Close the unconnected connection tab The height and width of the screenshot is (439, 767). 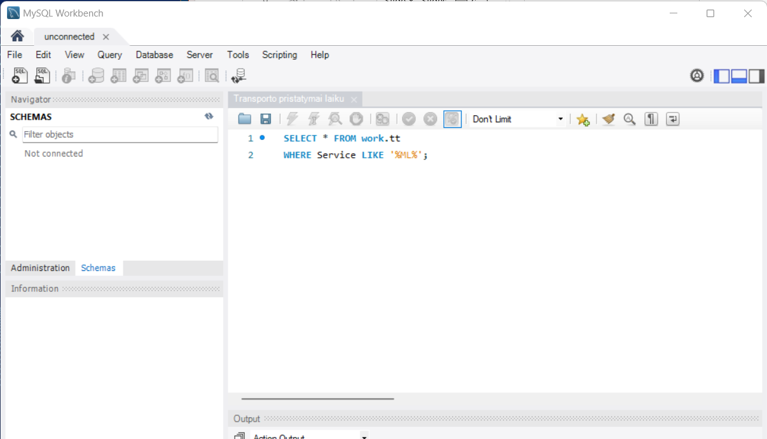click(x=106, y=37)
